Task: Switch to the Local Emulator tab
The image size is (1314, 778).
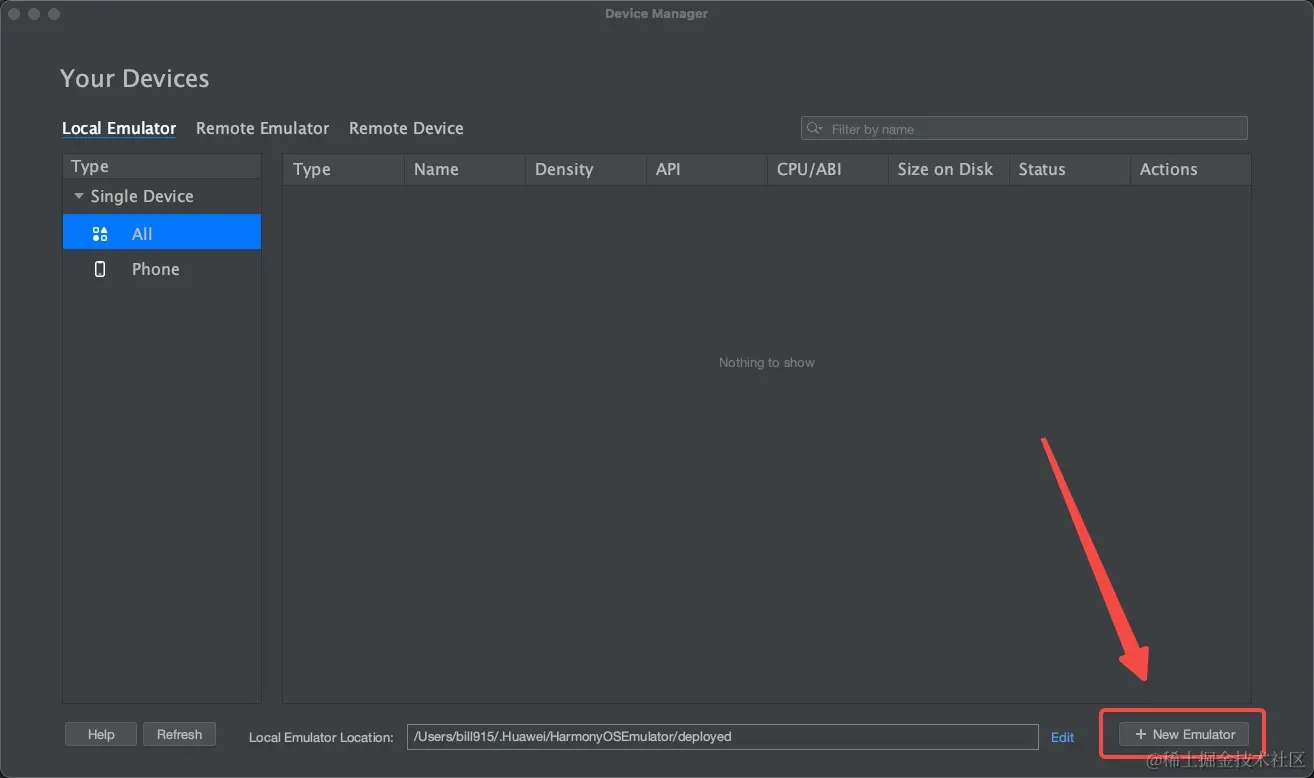Action: [x=119, y=128]
